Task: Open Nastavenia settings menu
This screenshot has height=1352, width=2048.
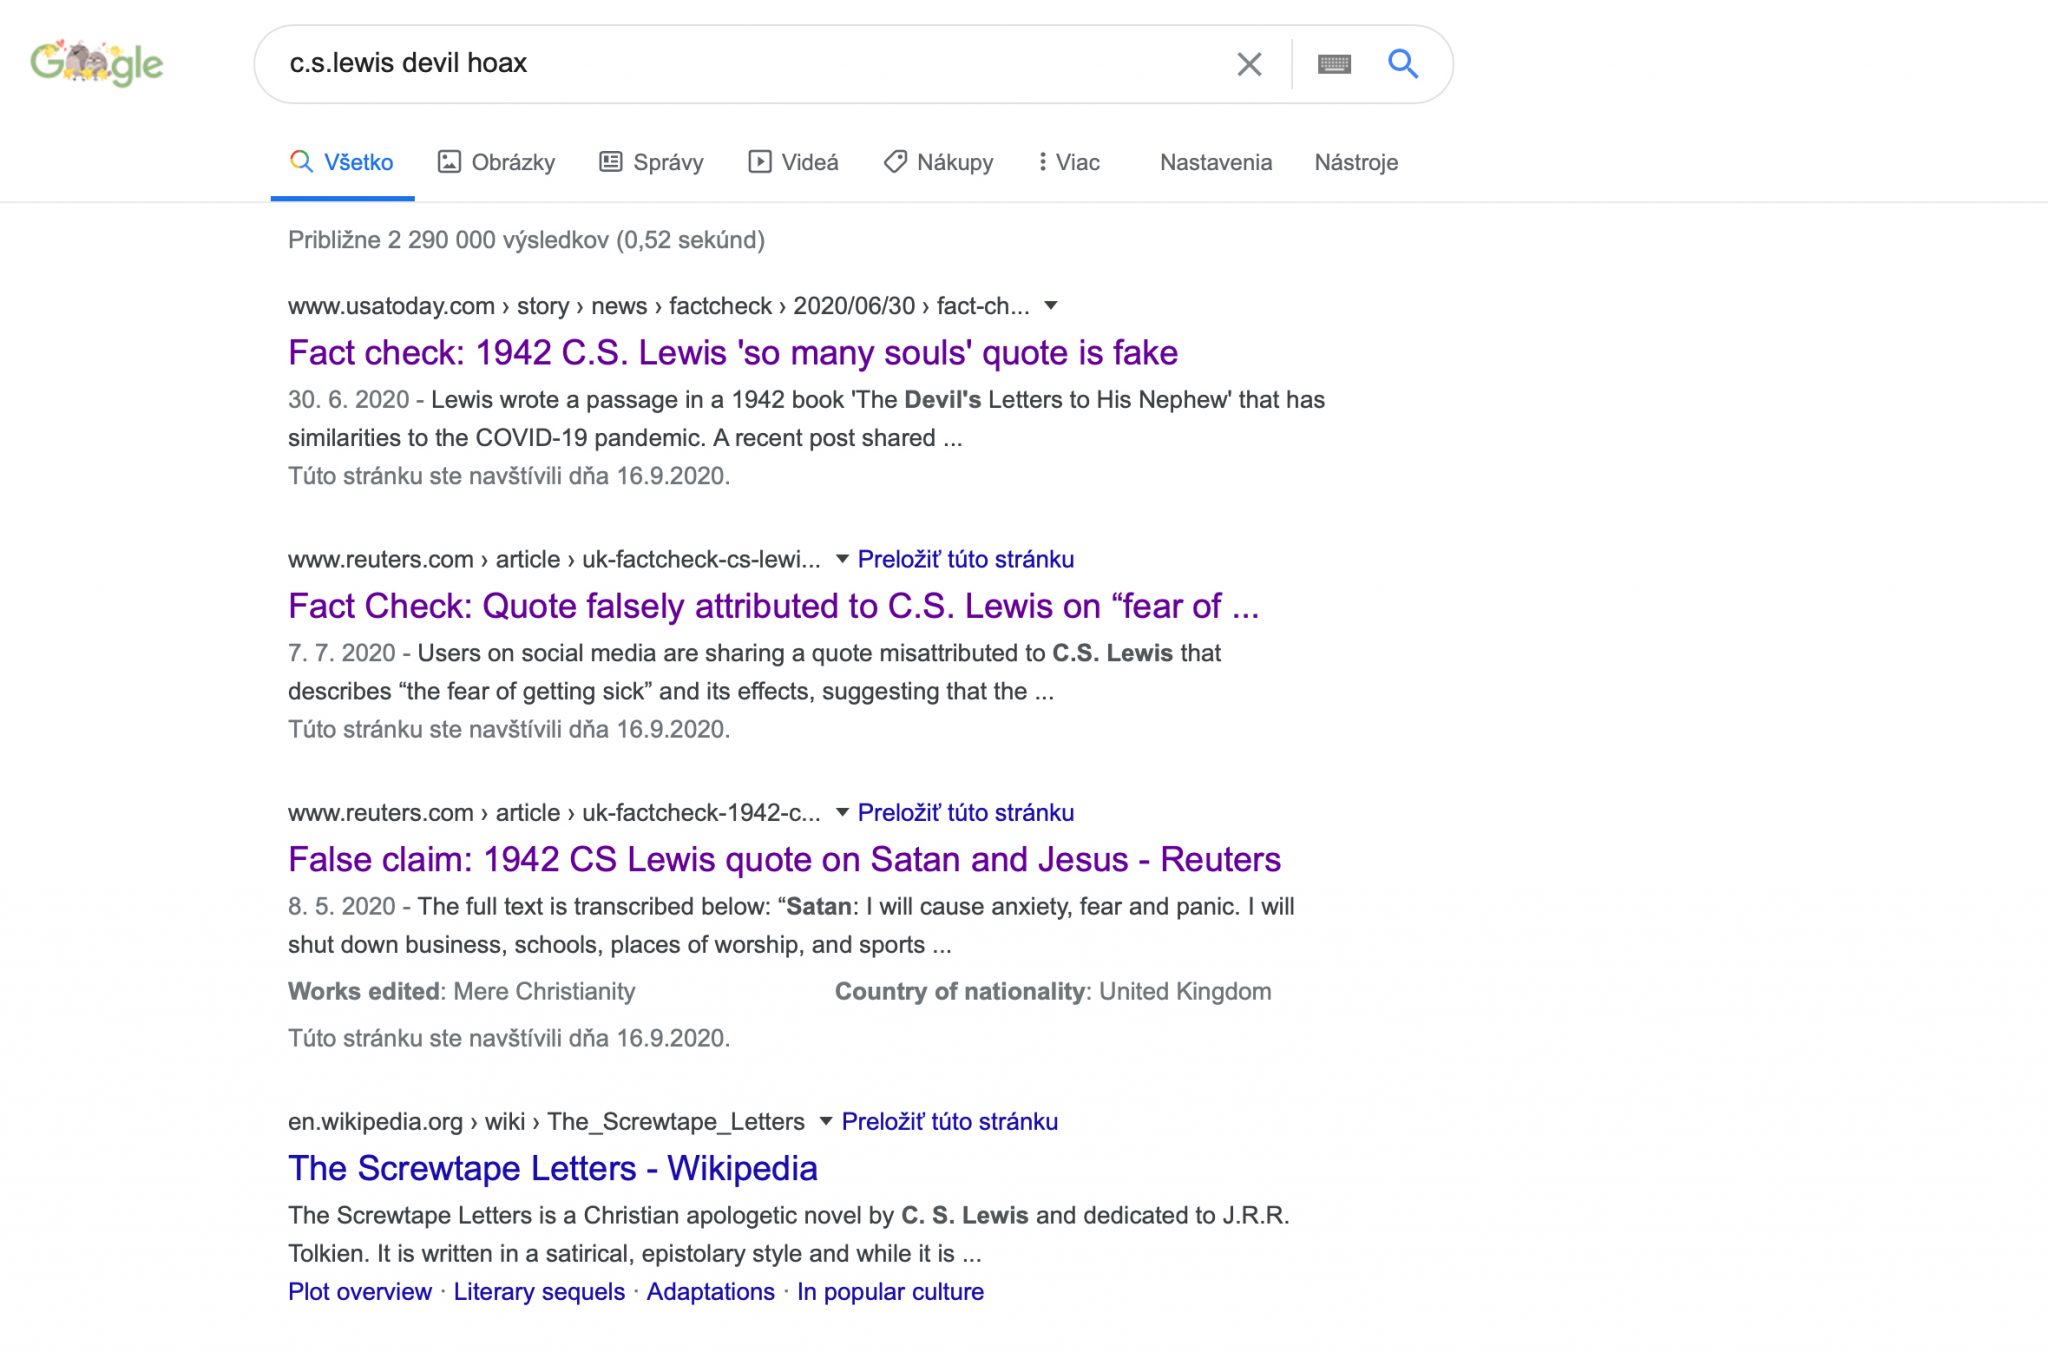Action: click(1216, 162)
